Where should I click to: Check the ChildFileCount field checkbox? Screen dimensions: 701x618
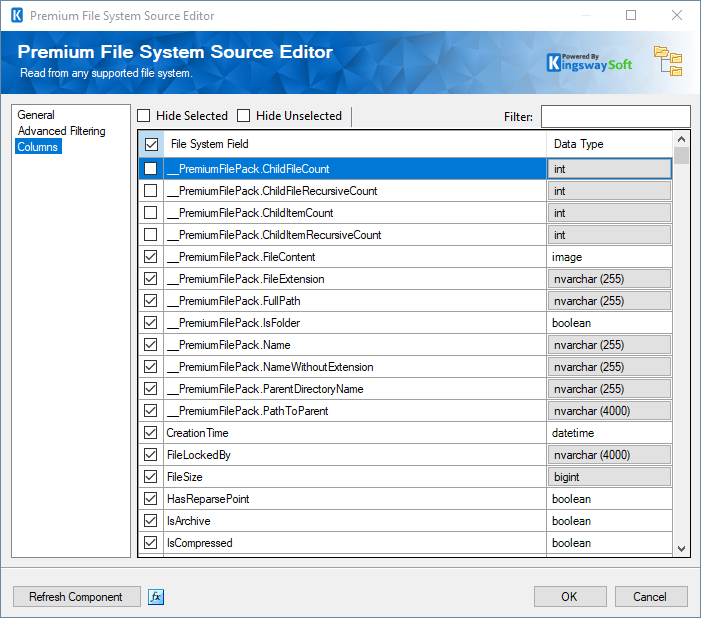151,169
